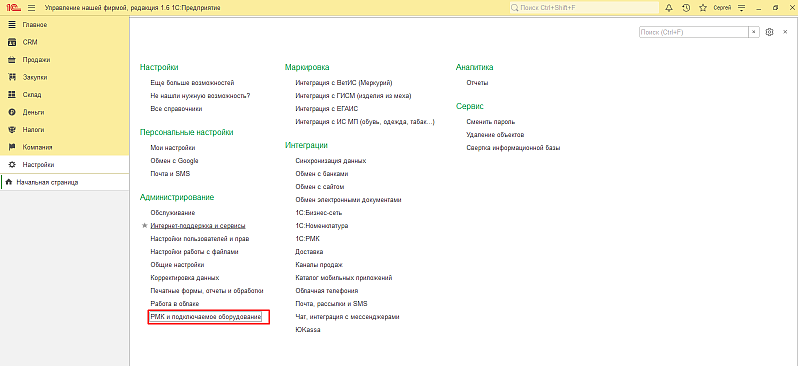Open 1С:РМК integration
The image size is (798, 366).
click(307, 239)
